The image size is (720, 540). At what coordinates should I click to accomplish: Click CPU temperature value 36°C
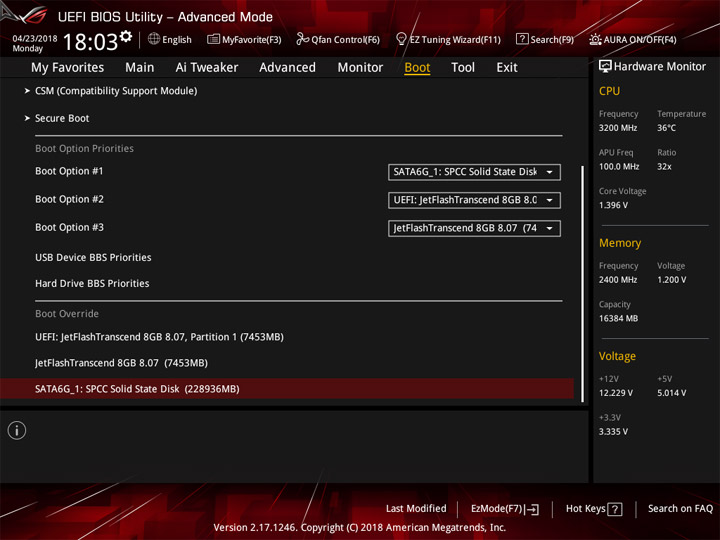tap(666, 128)
